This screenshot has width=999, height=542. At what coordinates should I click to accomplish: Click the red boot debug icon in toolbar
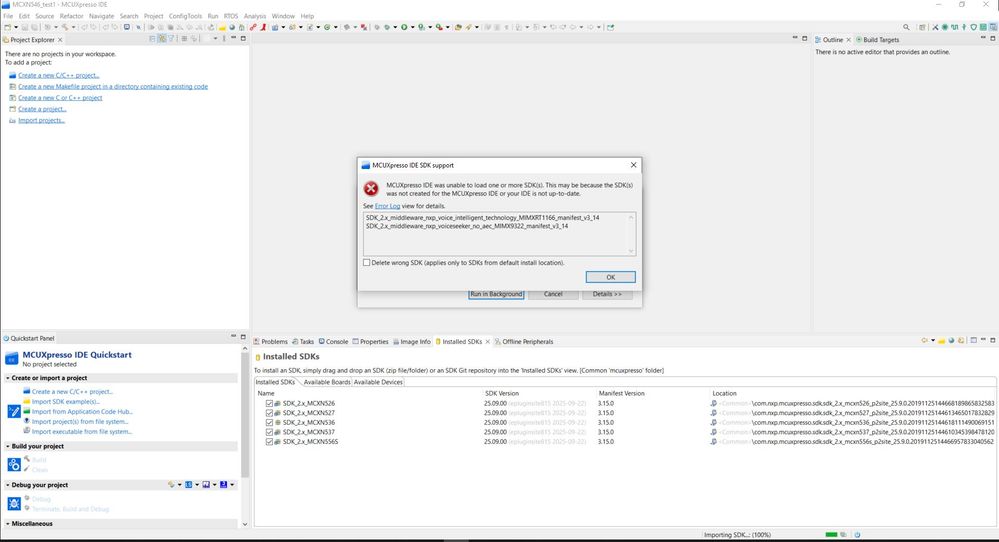[263, 27]
